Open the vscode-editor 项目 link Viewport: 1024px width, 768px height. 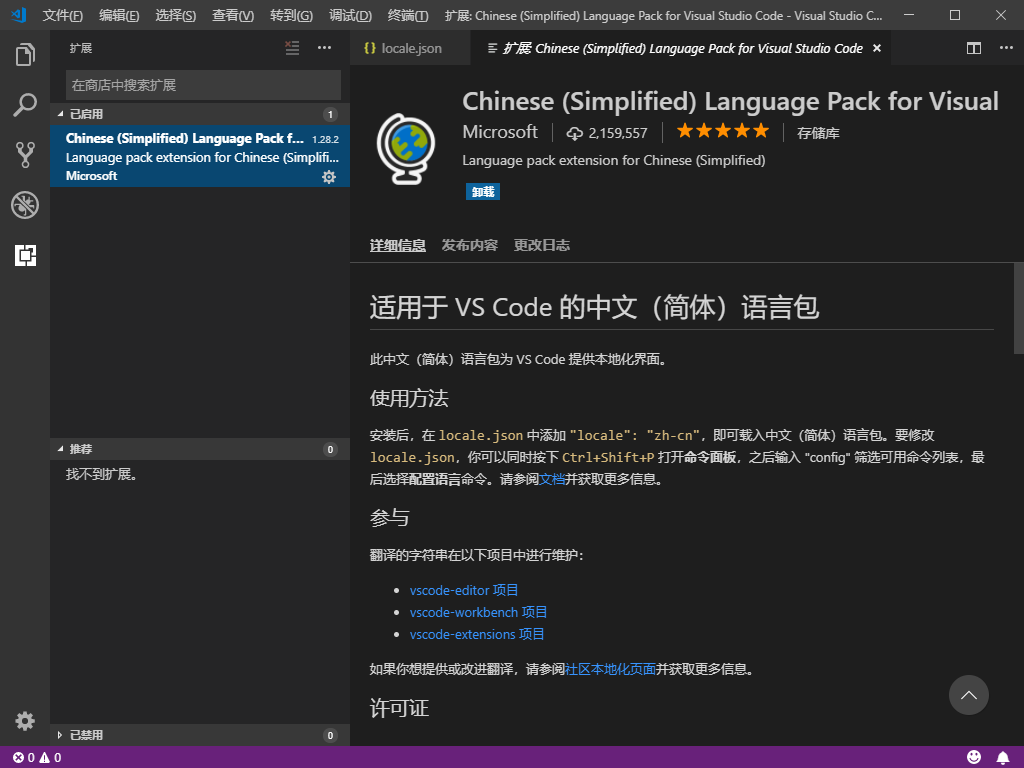(x=464, y=590)
